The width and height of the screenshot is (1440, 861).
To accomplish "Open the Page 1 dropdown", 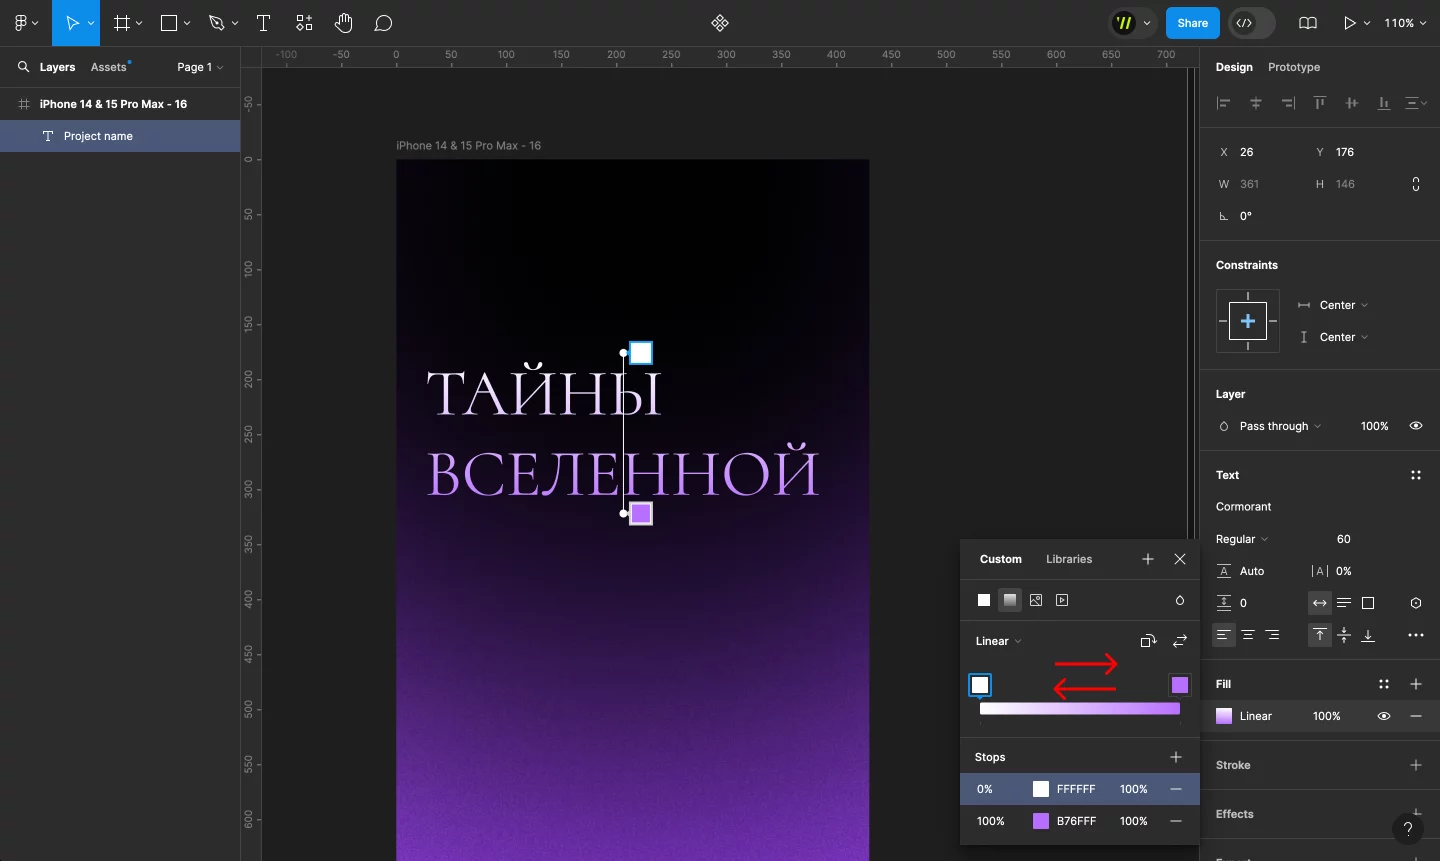I will pos(200,67).
